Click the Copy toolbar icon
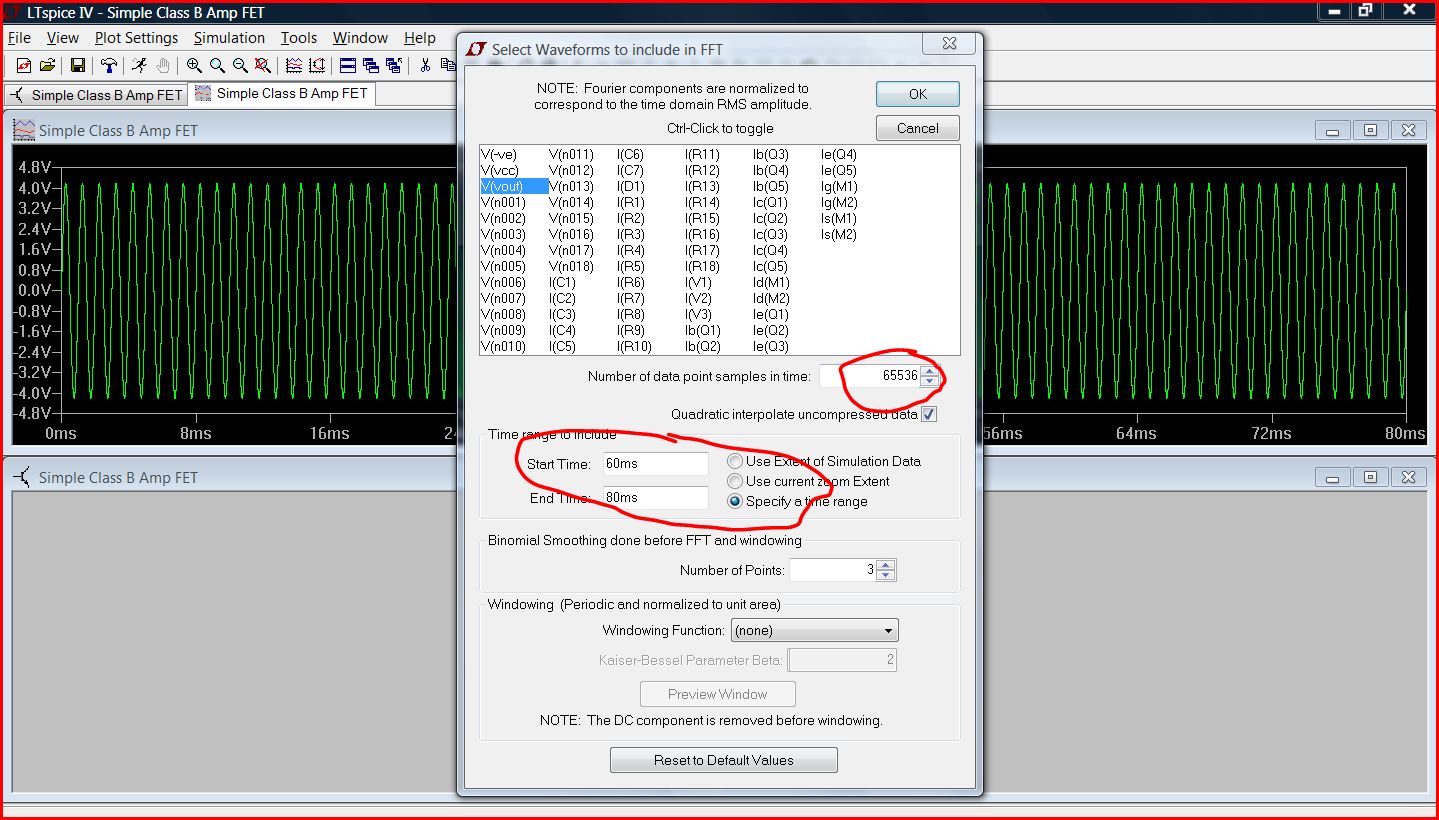This screenshot has width=1439, height=820. pyautogui.click(x=447, y=65)
